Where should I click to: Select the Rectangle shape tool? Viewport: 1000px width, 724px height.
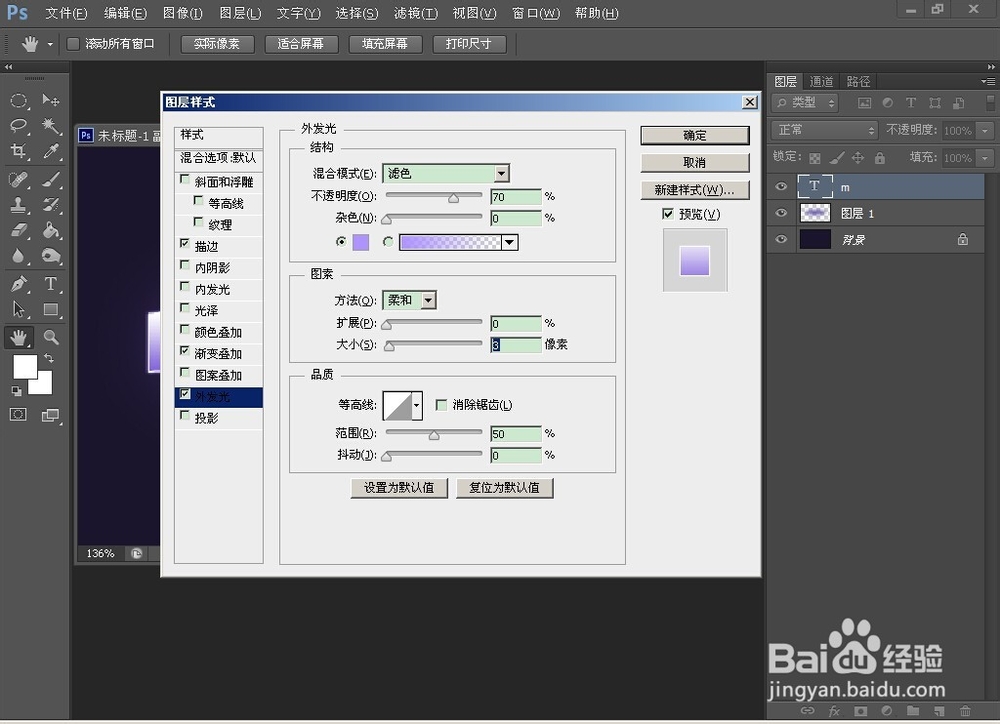click(50, 309)
